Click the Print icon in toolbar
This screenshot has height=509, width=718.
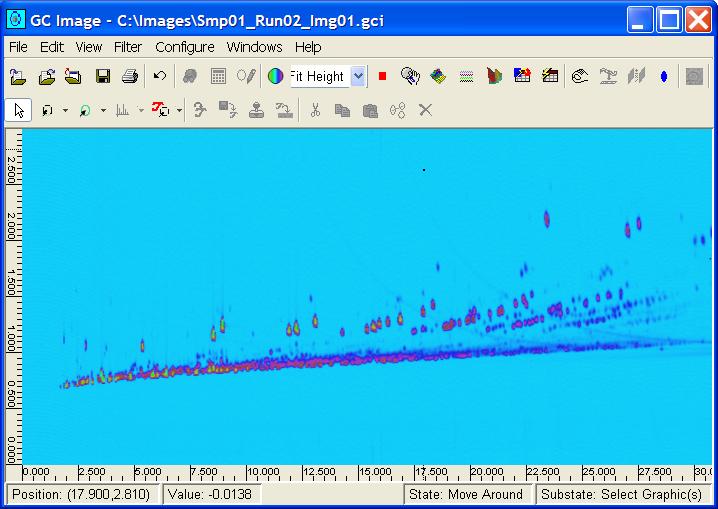click(129, 76)
